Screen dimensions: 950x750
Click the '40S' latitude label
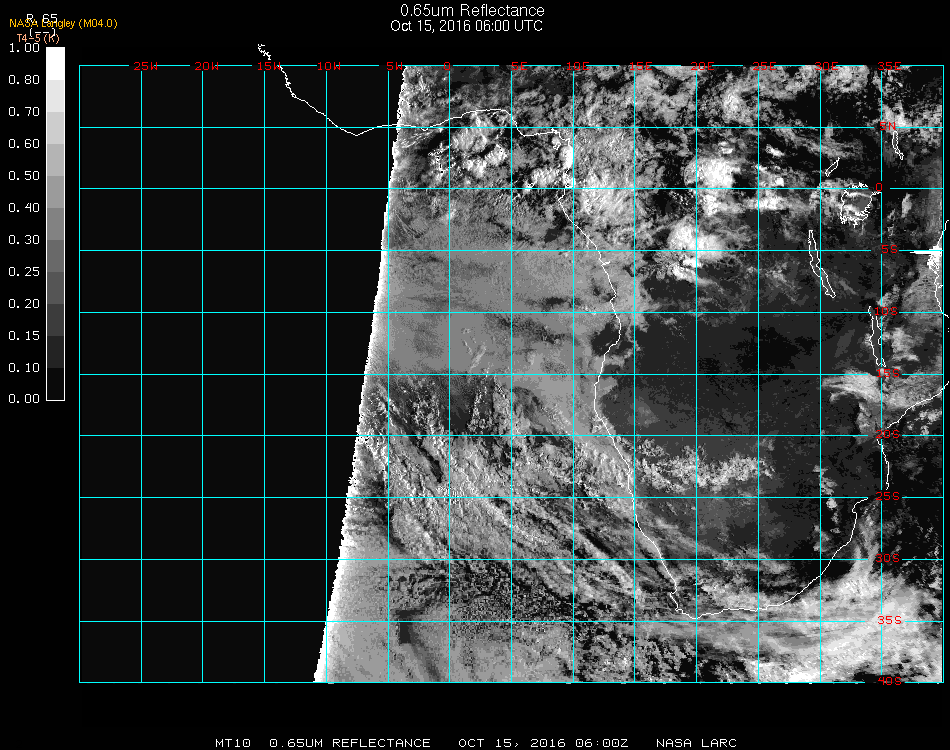coord(889,681)
